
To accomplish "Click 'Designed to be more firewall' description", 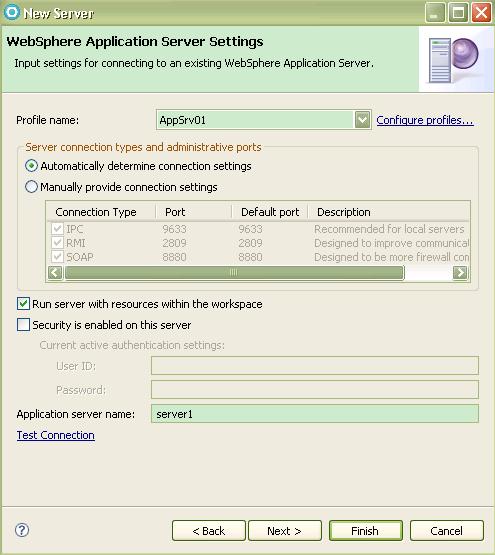I will click(x=392, y=257).
